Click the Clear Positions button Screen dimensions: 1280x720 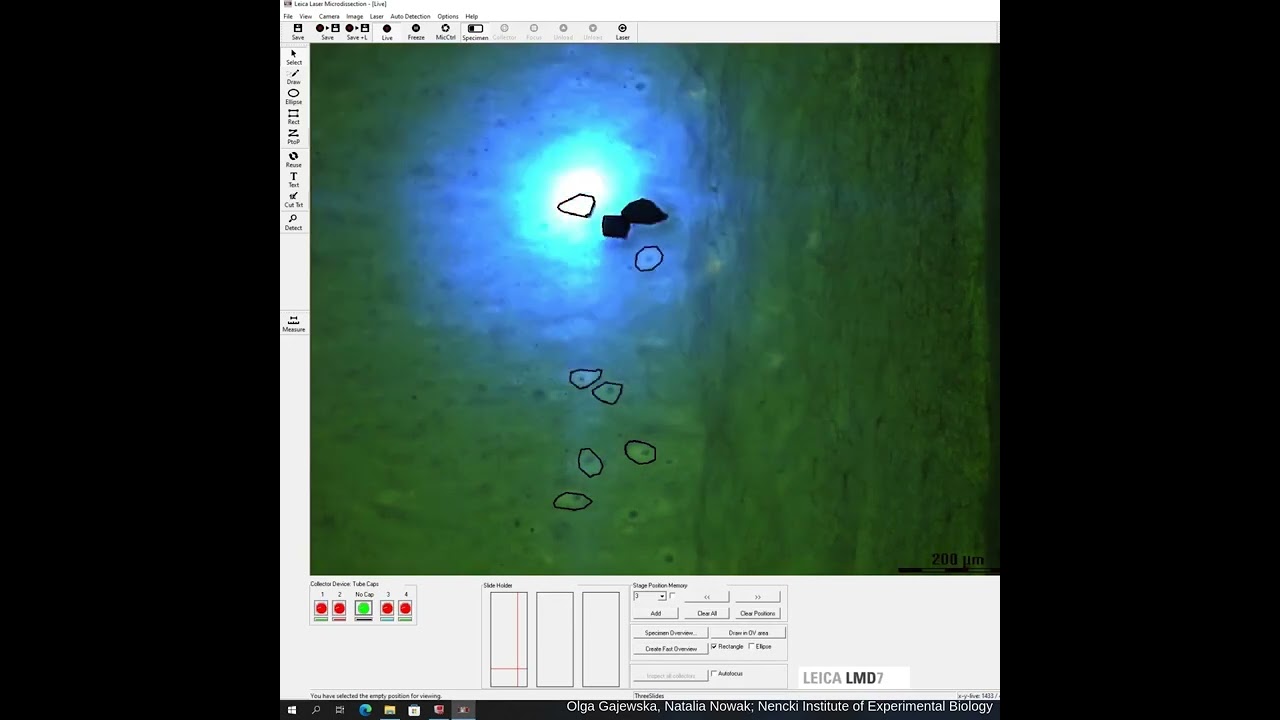(x=758, y=613)
